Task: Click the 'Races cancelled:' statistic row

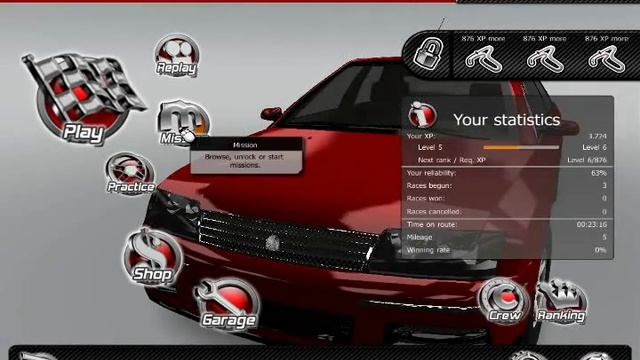Action: tap(507, 211)
